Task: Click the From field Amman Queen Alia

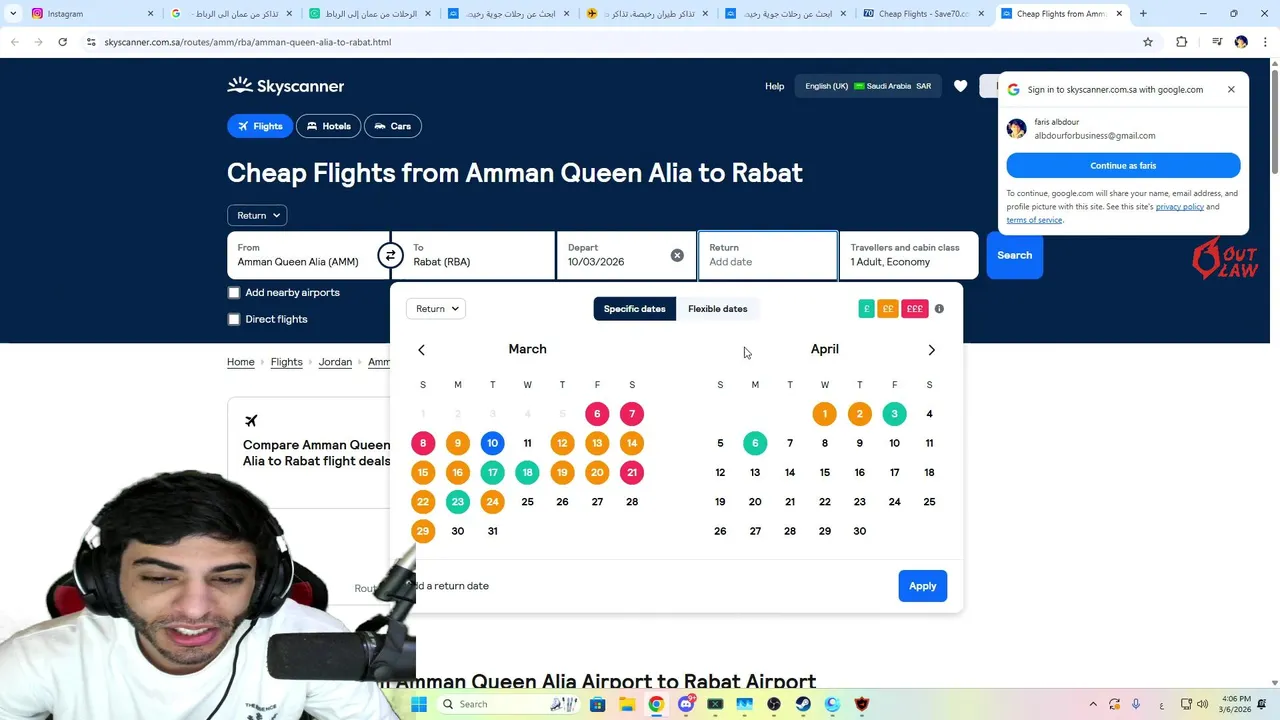Action: [x=308, y=255]
